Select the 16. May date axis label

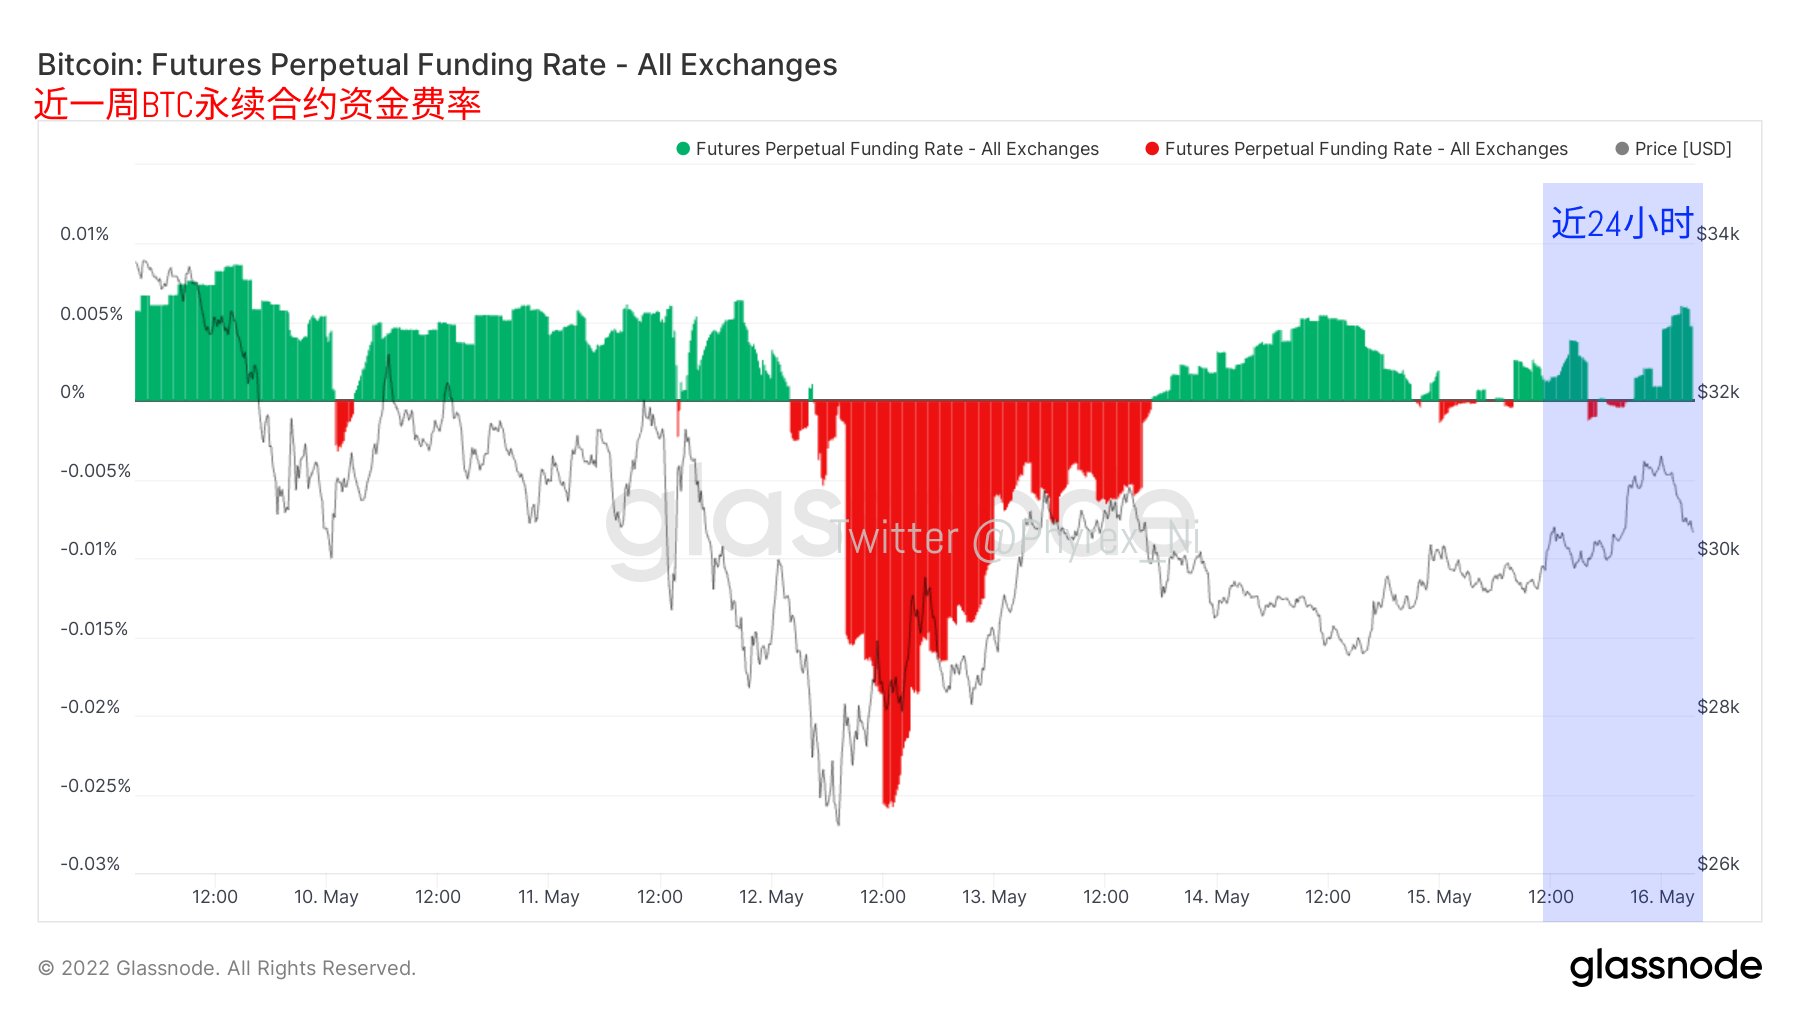click(x=1662, y=897)
